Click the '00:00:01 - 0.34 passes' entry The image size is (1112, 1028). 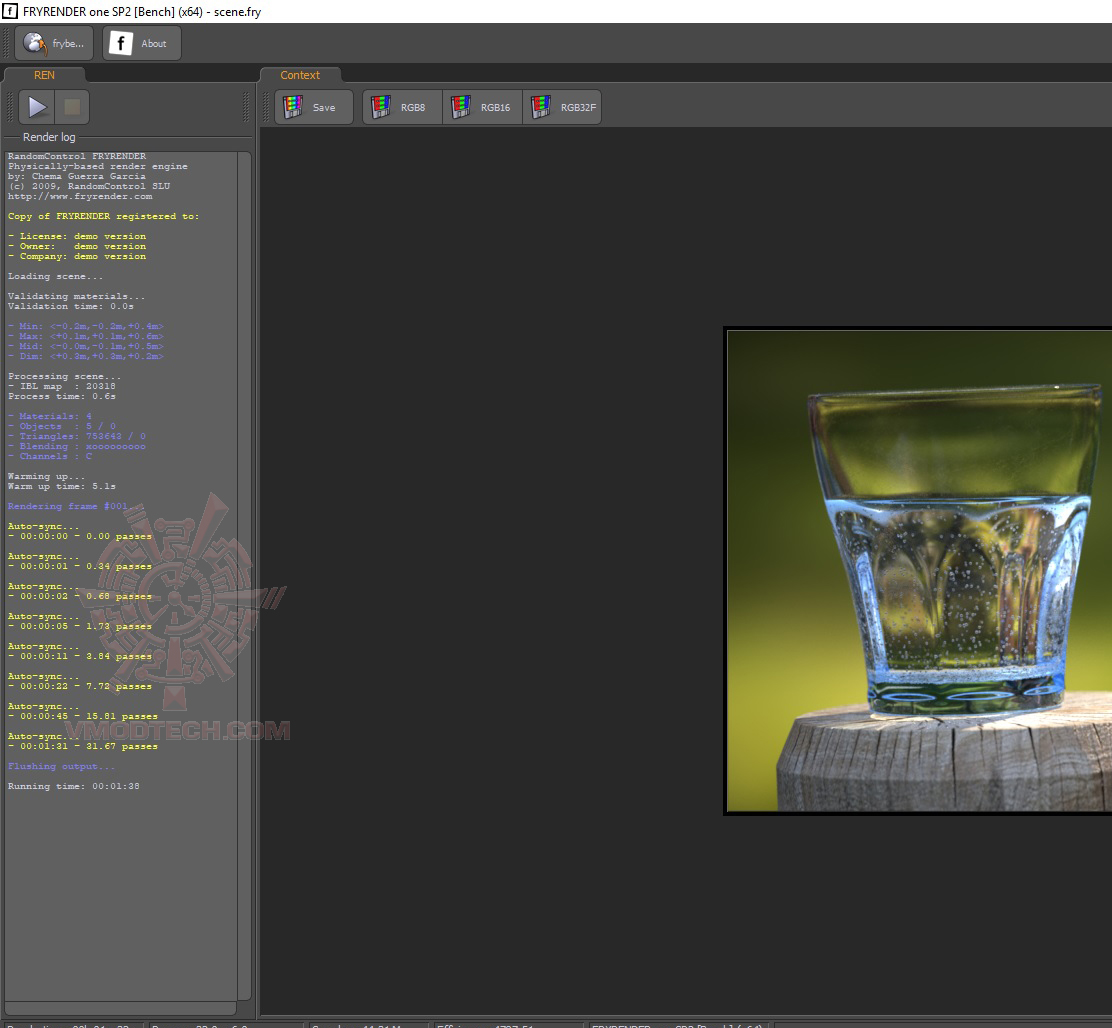[80, 566]
